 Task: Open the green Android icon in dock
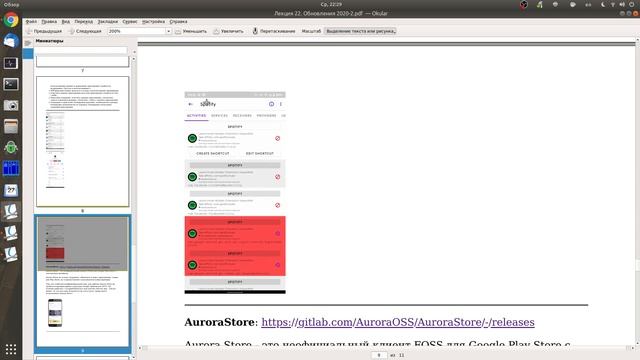pos(11,147)
